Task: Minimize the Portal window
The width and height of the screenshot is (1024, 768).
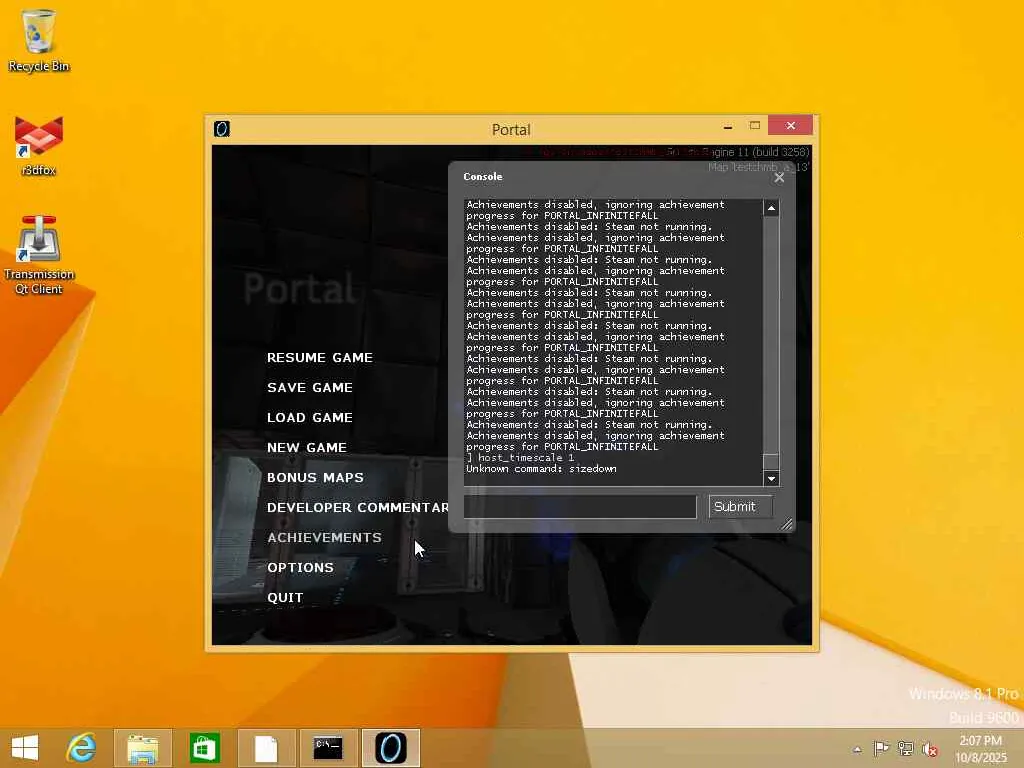Action: [728, 126]
